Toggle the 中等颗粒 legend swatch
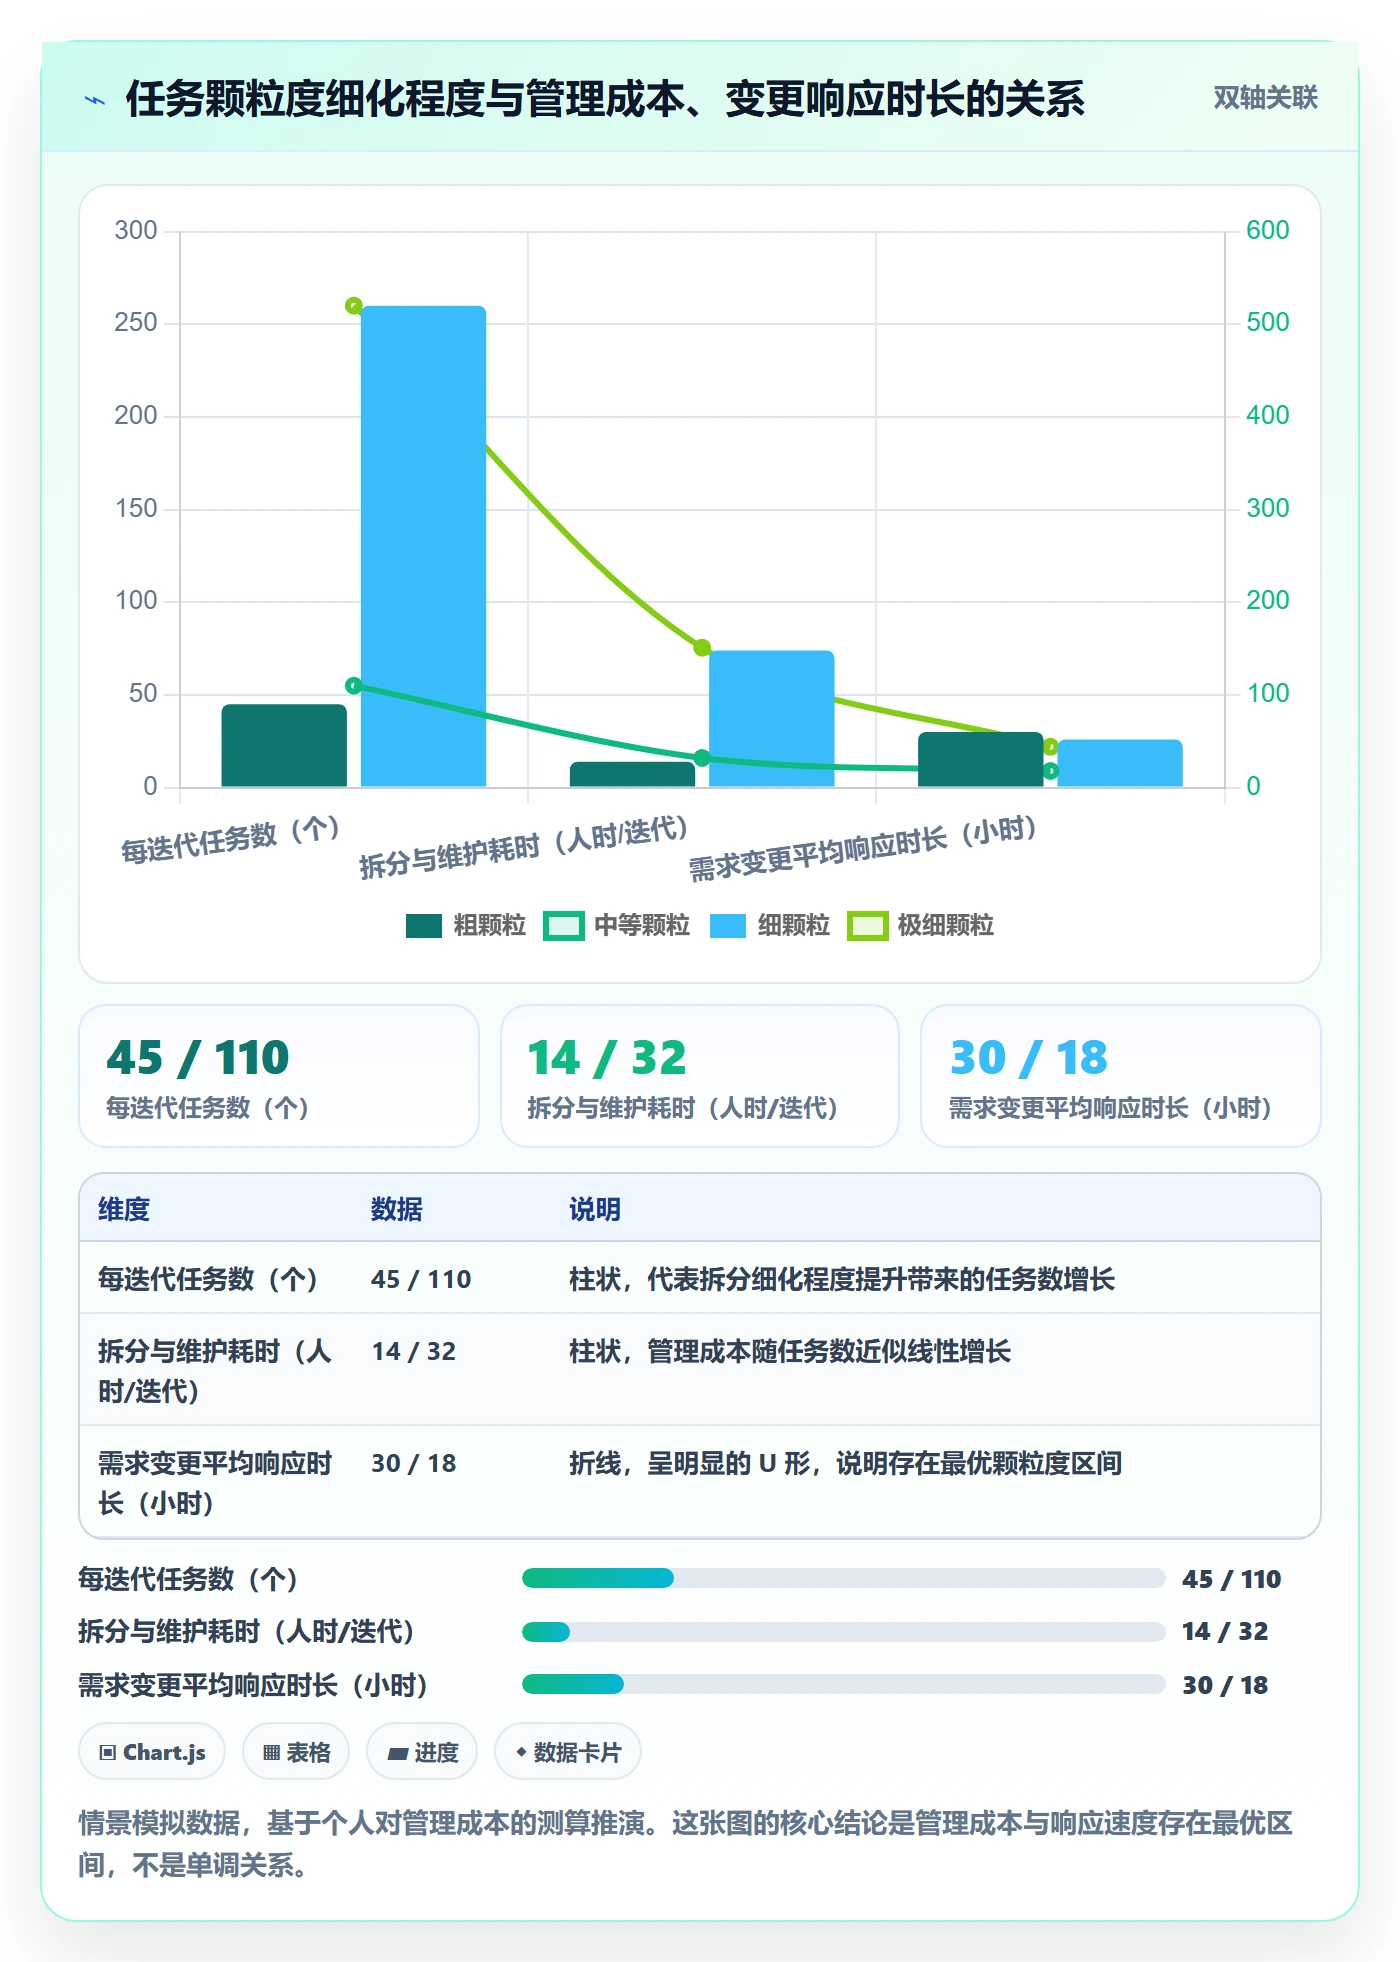 tap(564, 926)
